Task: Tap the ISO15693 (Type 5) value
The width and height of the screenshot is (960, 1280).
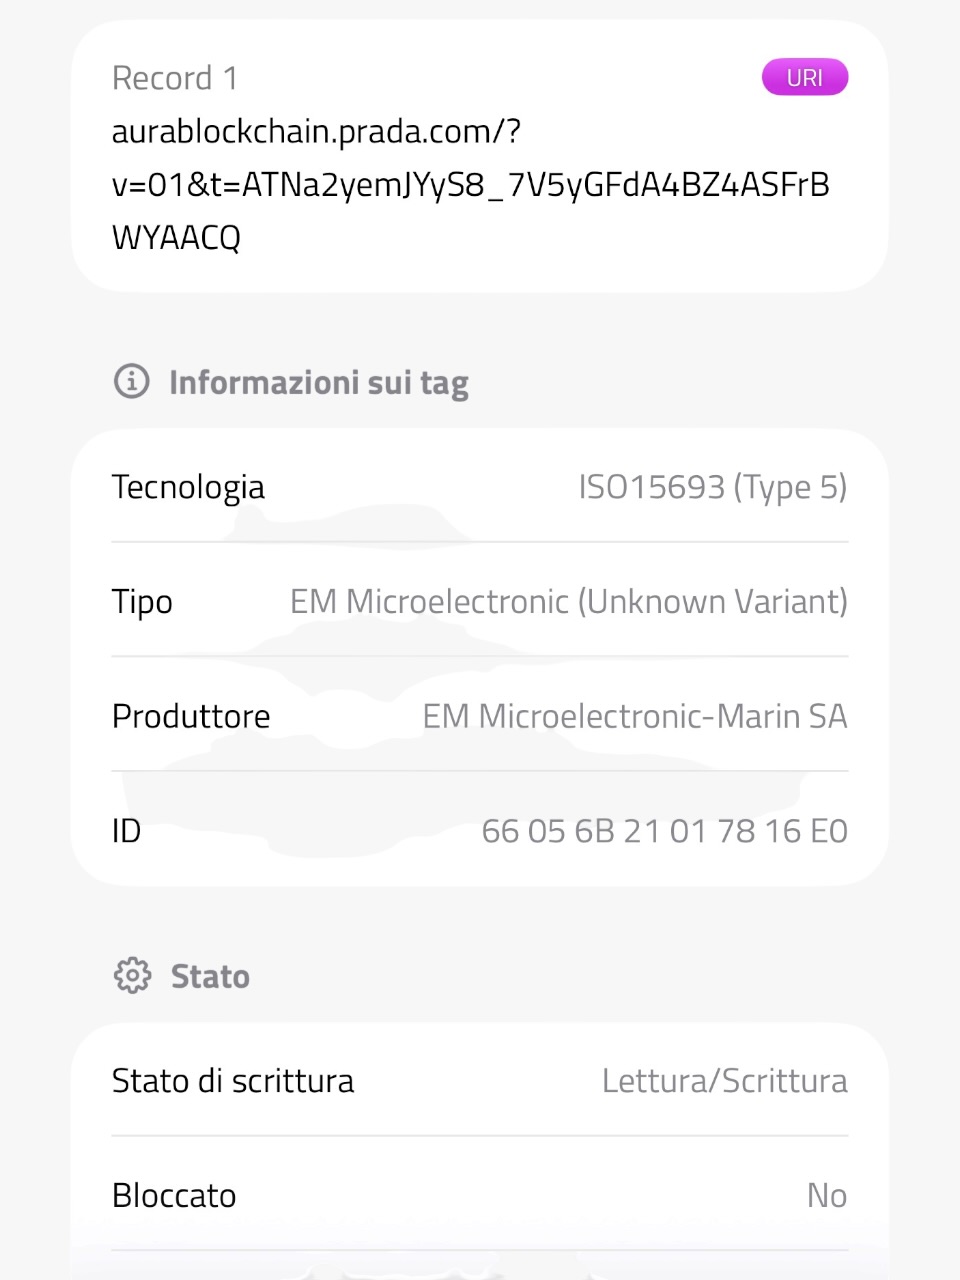Action: coord(713,487)
